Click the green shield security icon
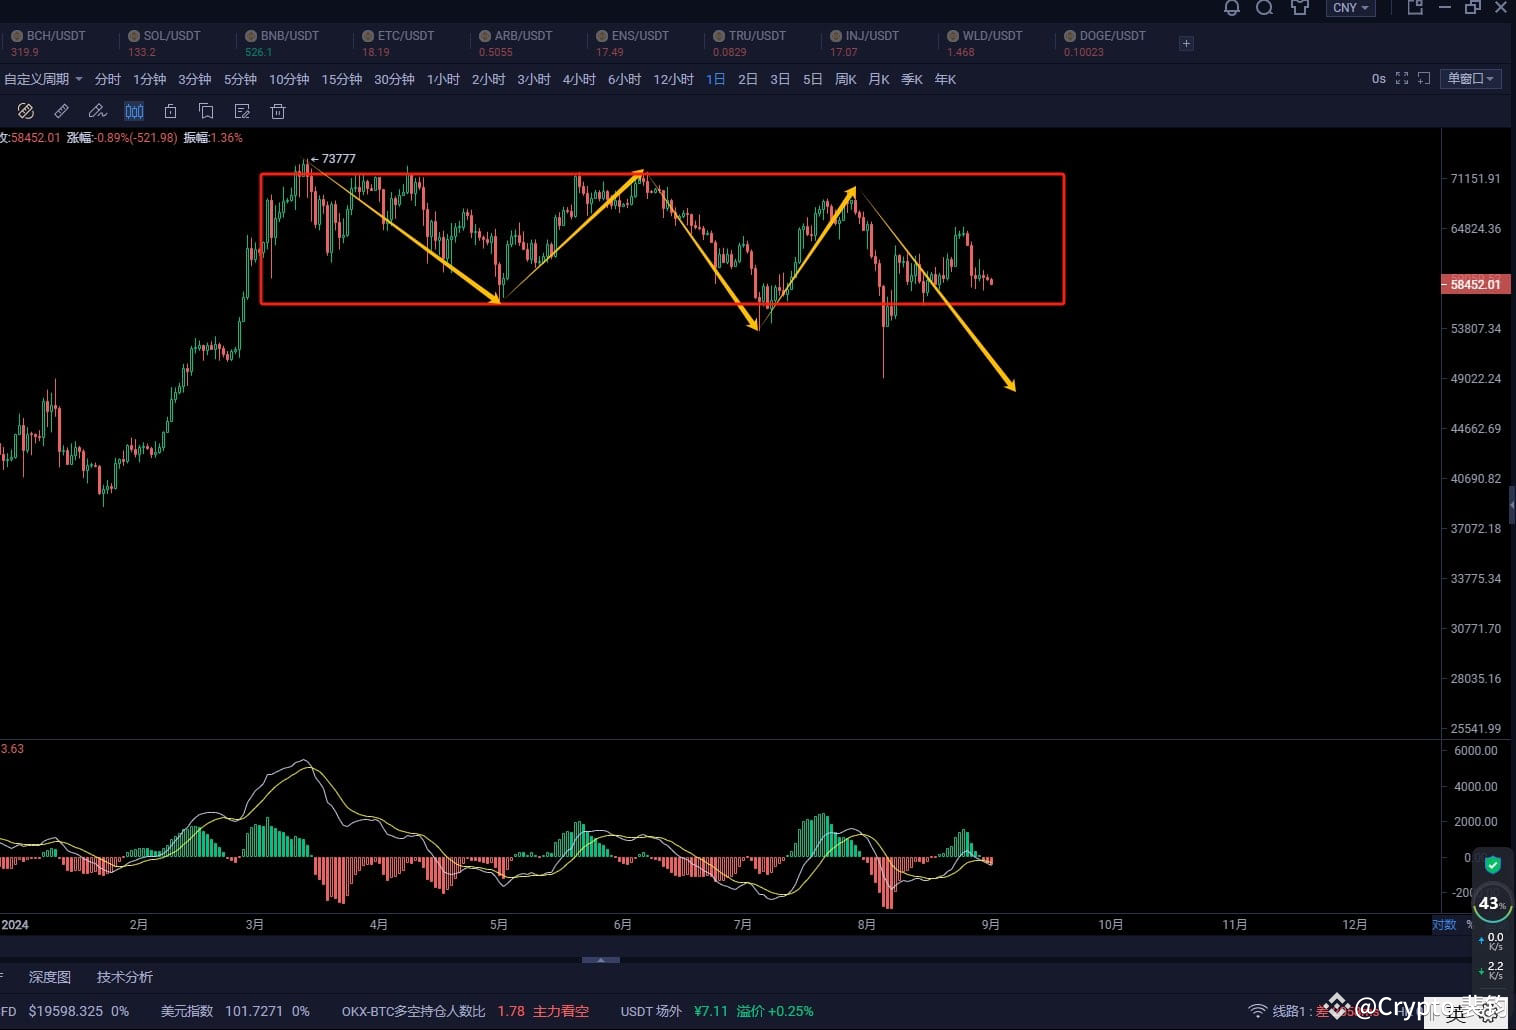 [1493, 865]
